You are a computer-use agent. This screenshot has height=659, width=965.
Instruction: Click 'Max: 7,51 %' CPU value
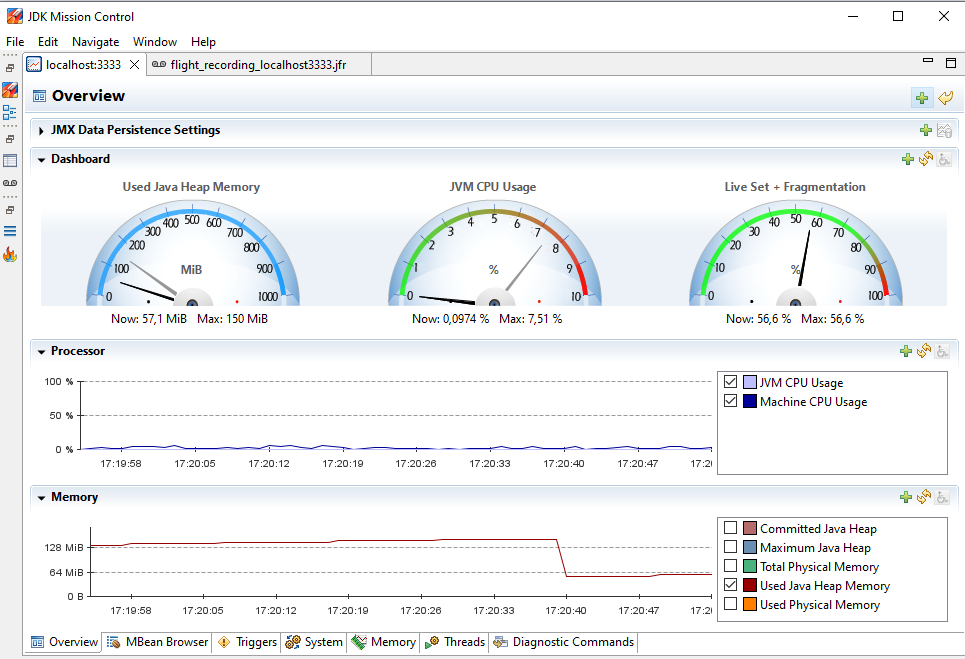click(531, 319)
